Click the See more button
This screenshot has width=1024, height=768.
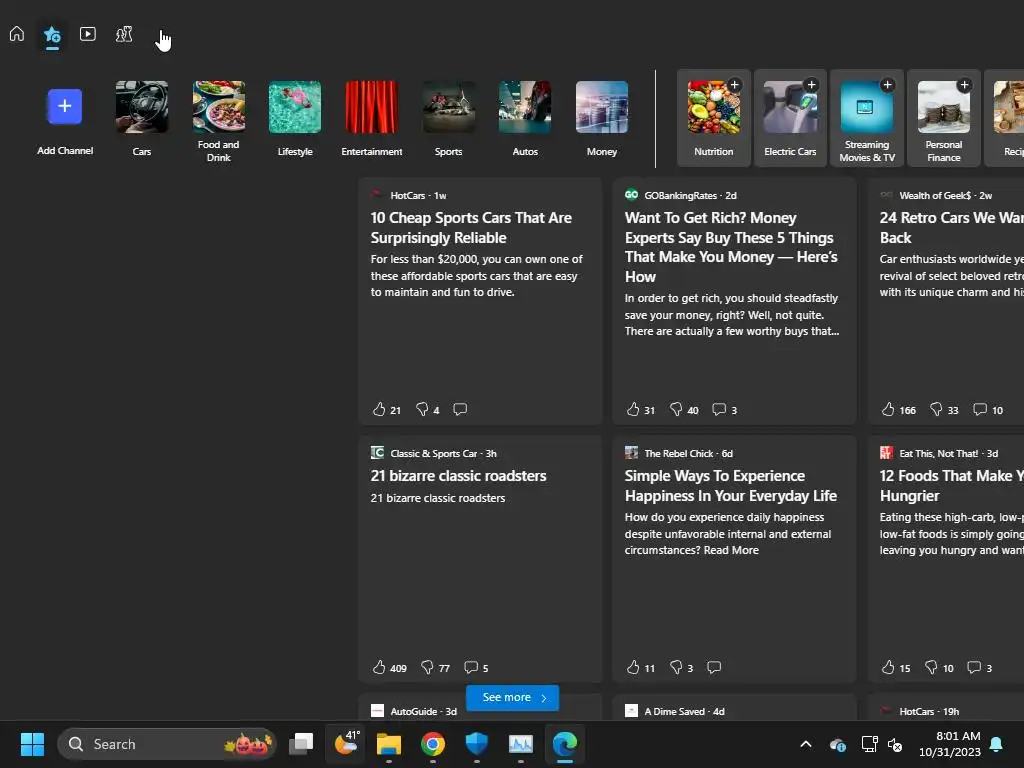coord(512,697)
